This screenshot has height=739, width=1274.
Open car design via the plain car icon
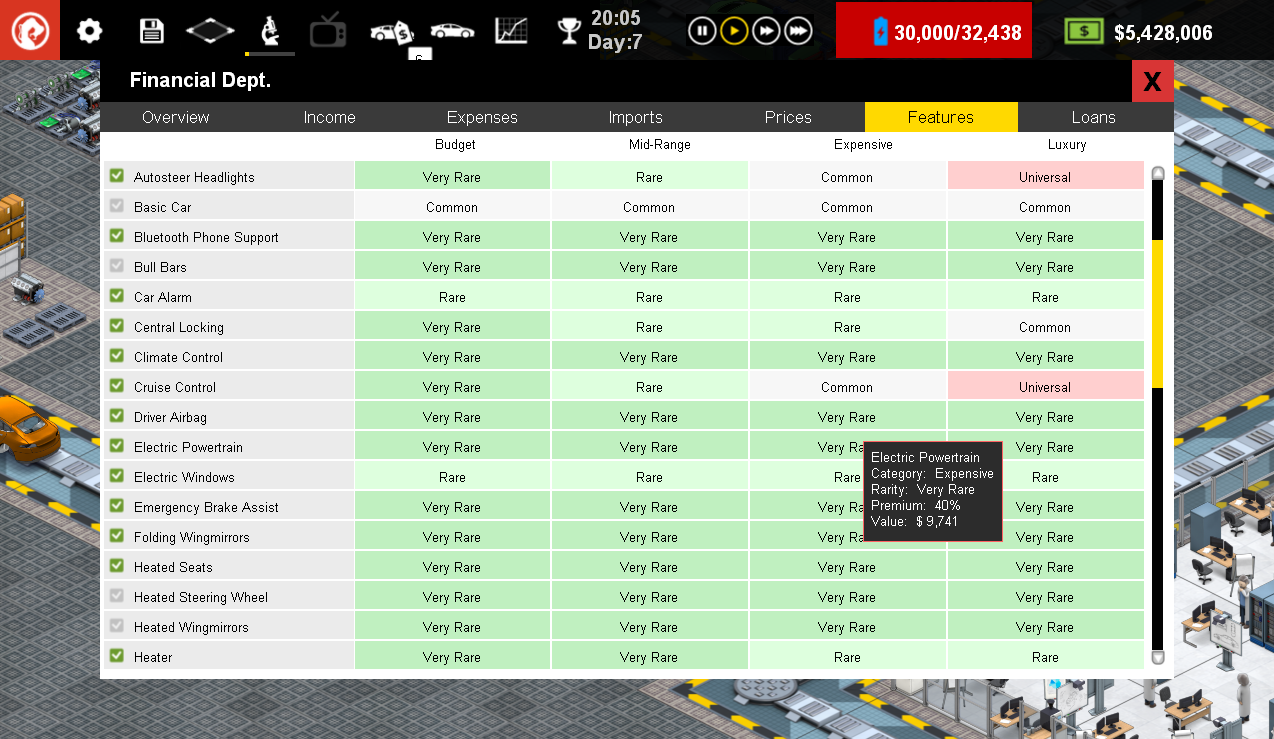pyautogui.click(x=453, y=30)
